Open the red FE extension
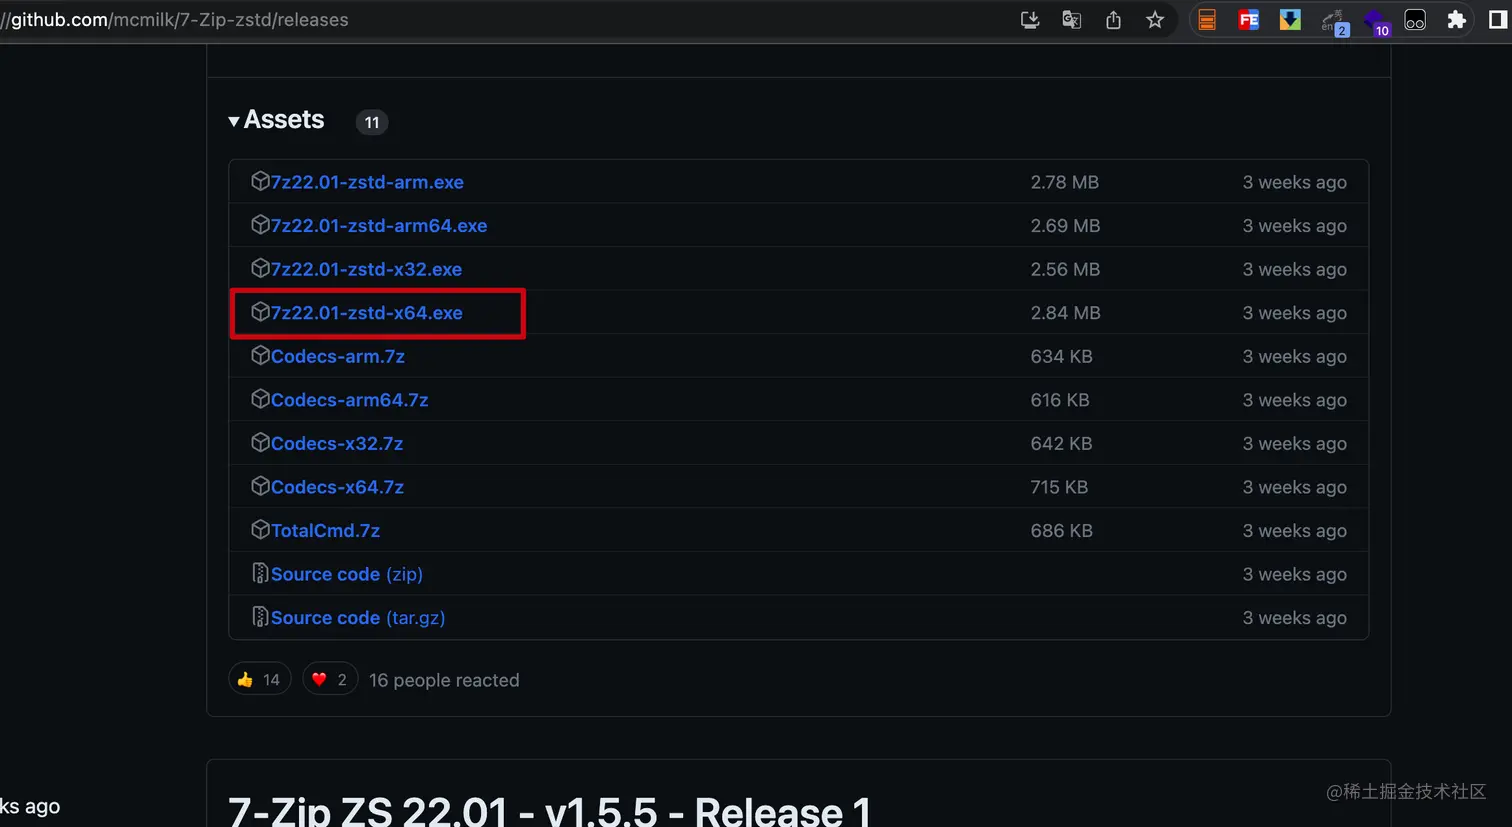The height and width of the screenshot is (827, 1512). point(1248,20)
